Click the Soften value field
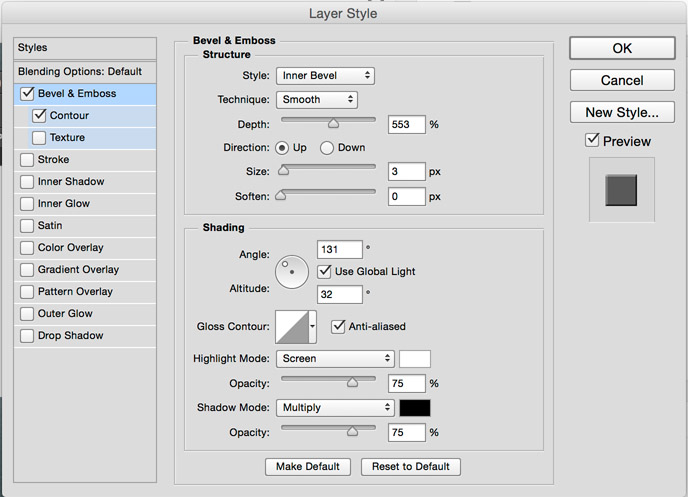The image size is (688, 497). click(407, 197)
